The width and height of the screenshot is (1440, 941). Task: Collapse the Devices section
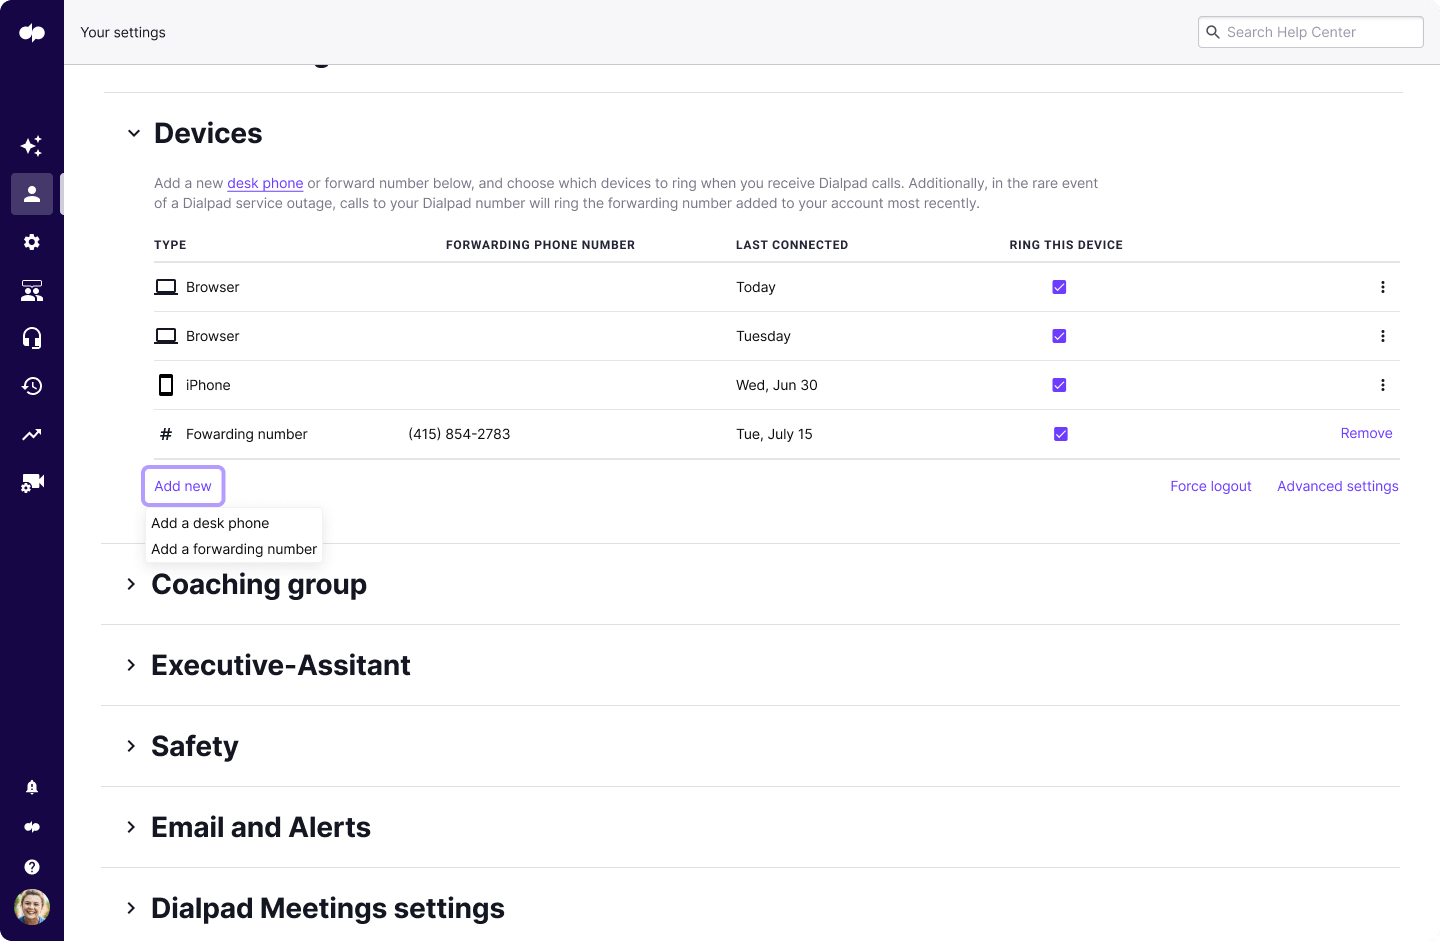(134, 133)
